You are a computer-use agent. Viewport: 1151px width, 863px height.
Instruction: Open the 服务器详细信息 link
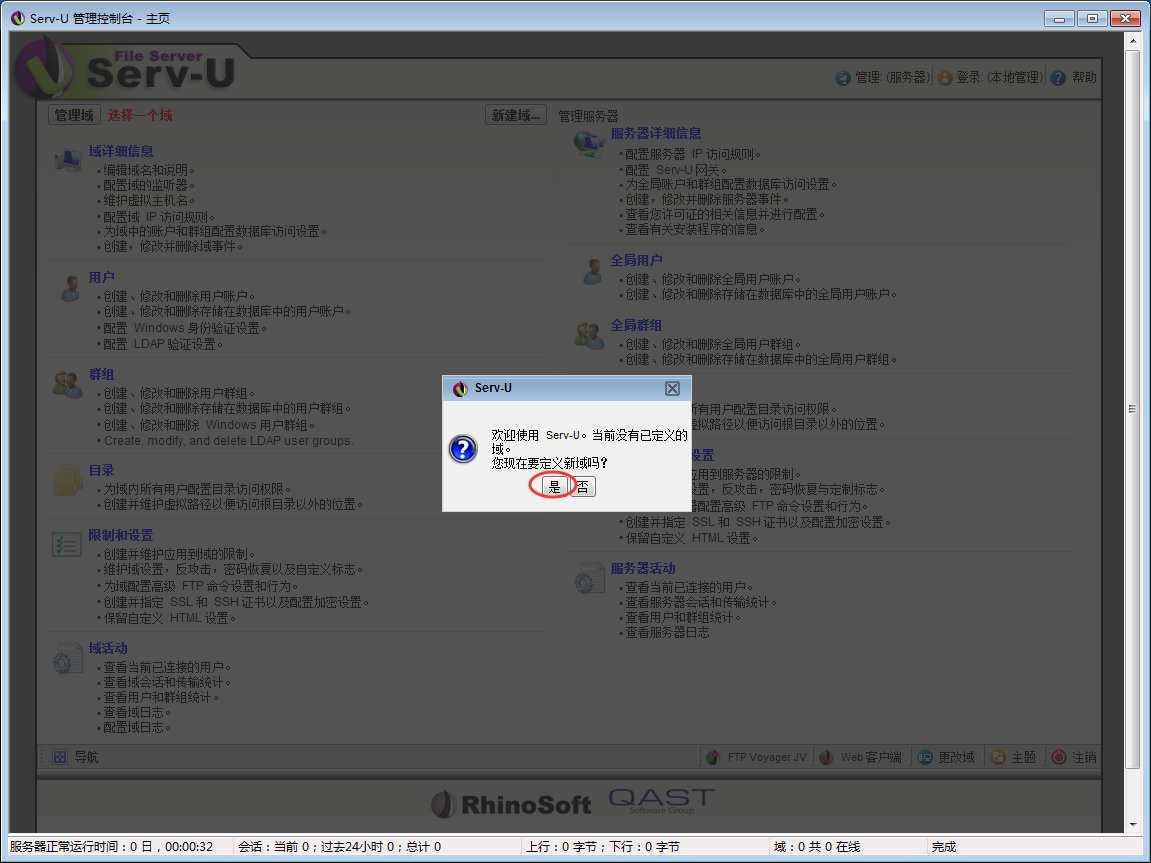pyautogui.click(x=656, y=134)
